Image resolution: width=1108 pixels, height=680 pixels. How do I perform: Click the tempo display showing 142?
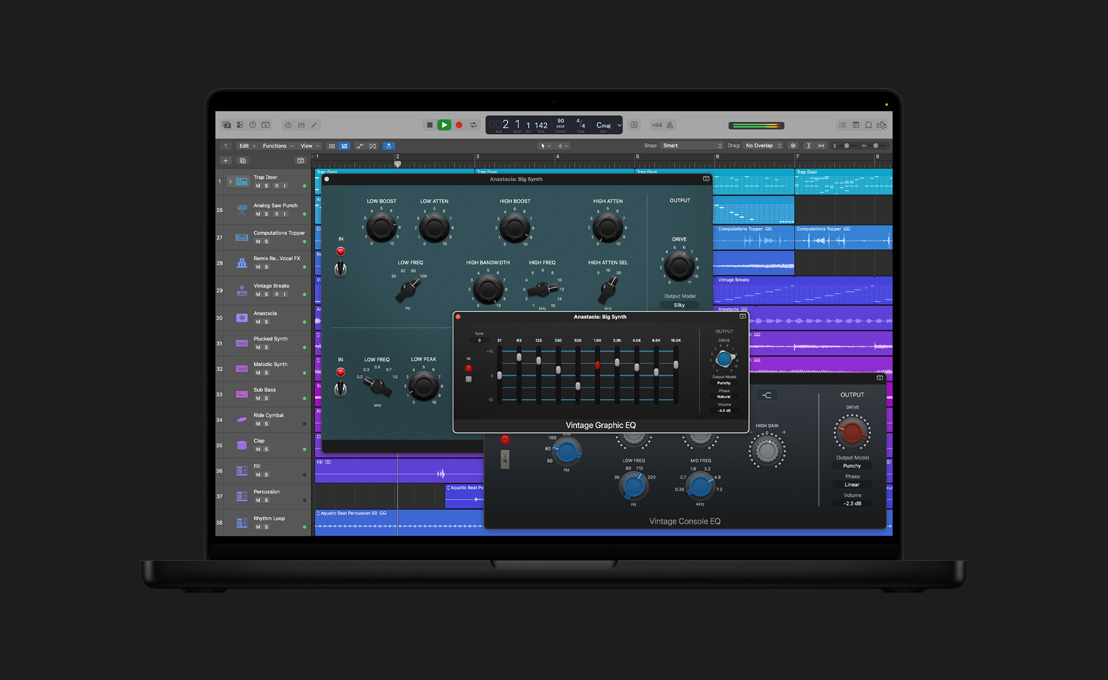tap(540, 124)
